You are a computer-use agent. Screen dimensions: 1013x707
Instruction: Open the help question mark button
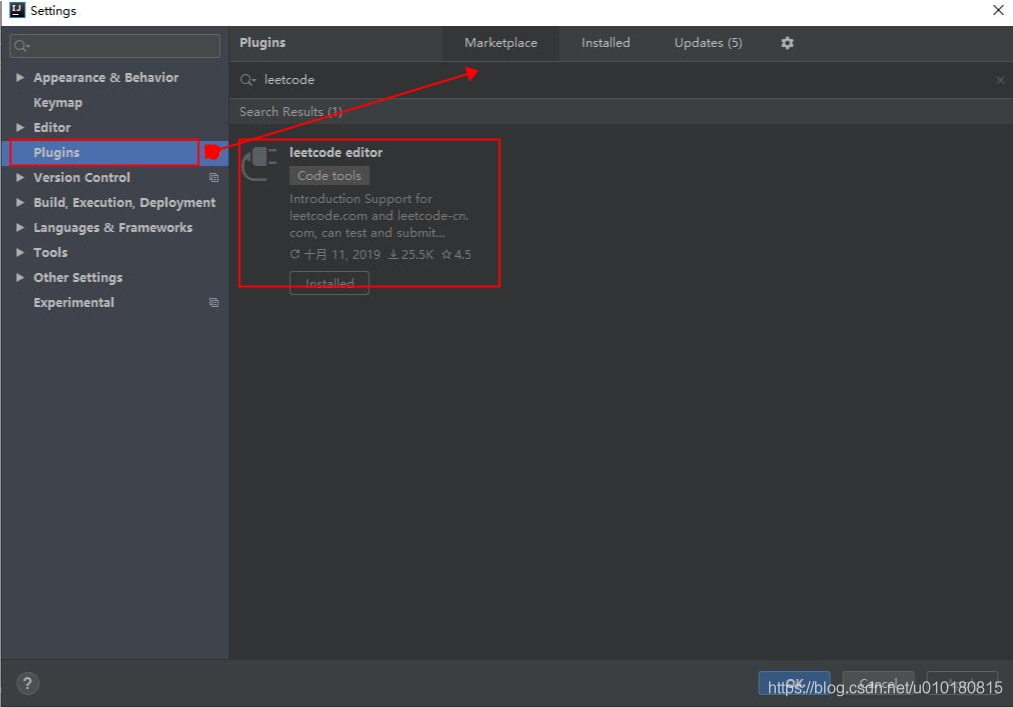[x=27, y=684]
